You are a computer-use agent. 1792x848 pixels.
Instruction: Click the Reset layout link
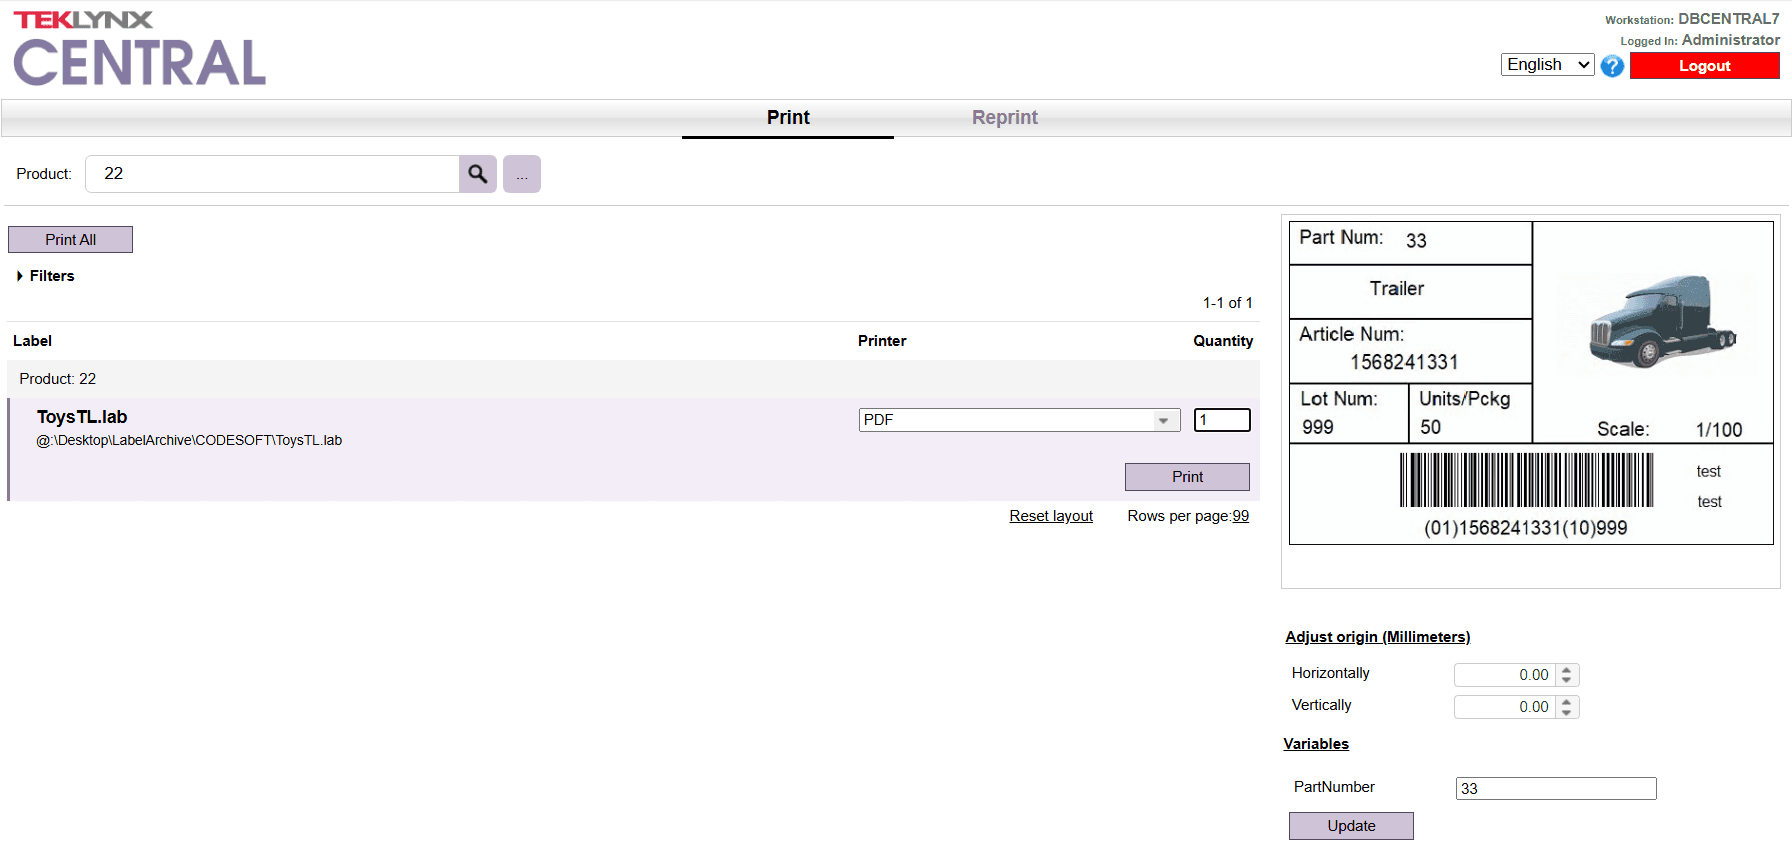pyautogui.click(x=1051, y=516)
